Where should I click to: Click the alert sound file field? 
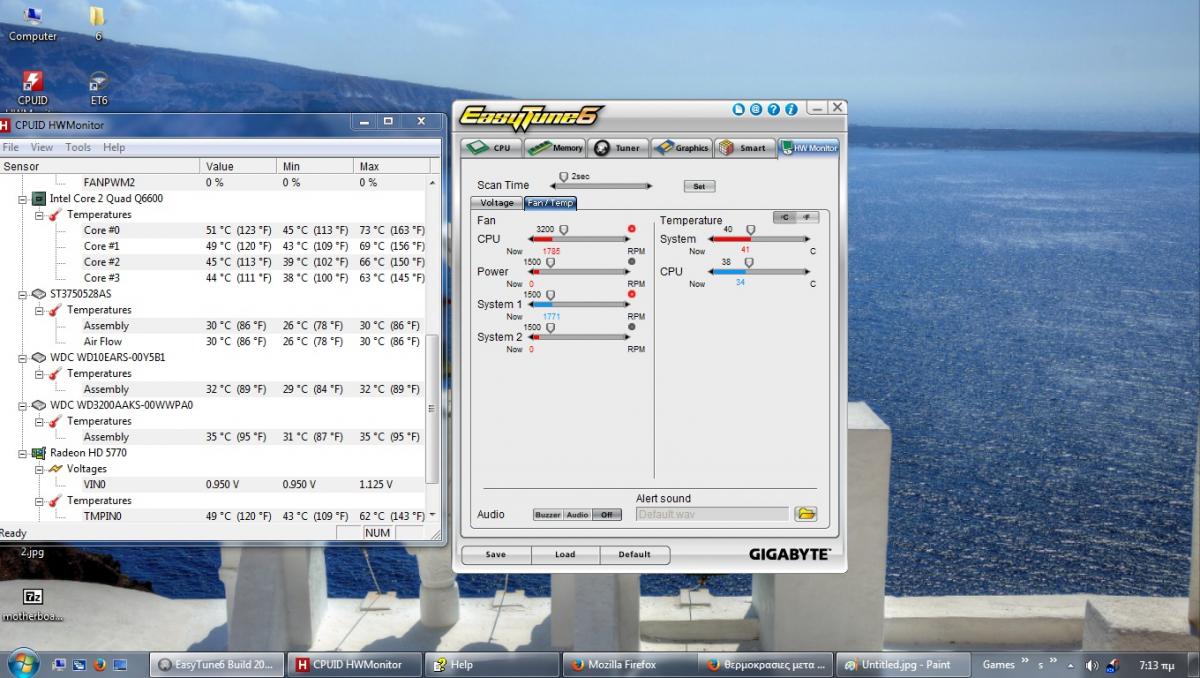pos(712,514)
